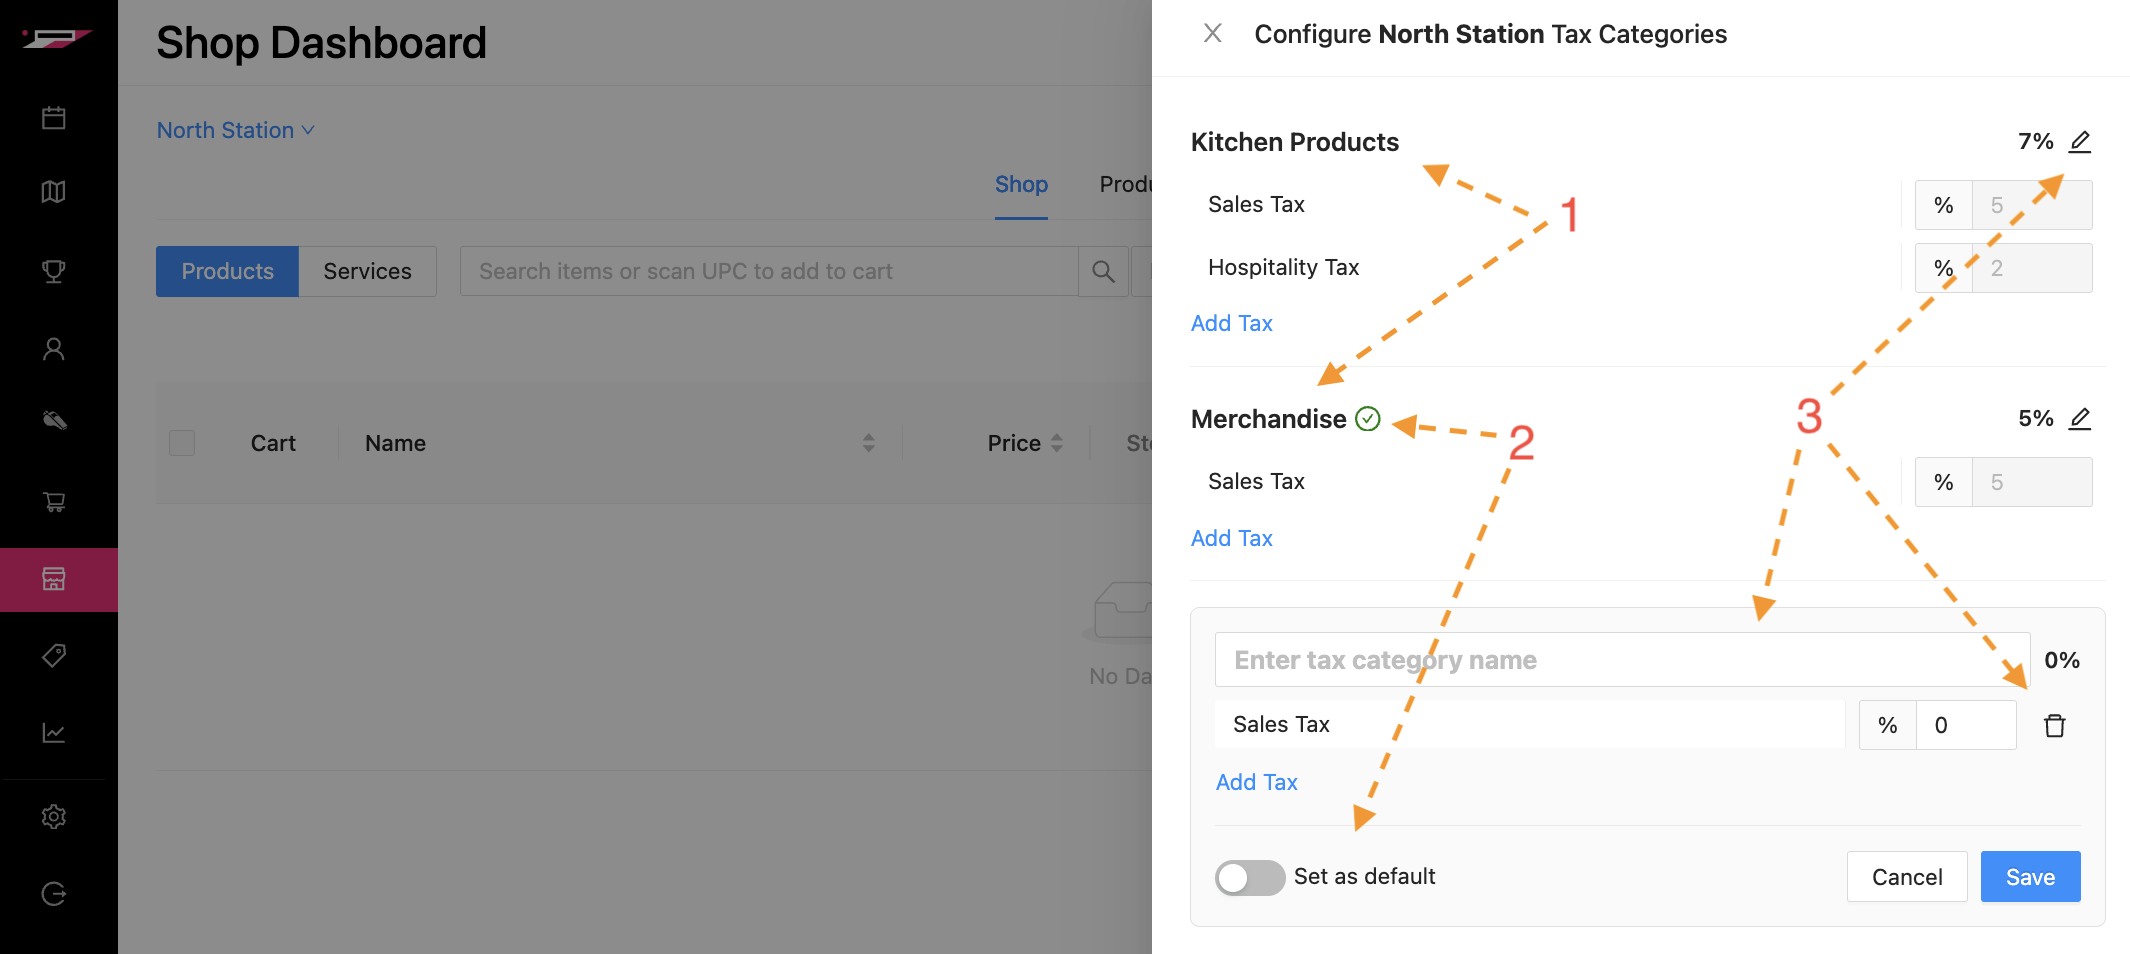The image size is (2130, 954).
Task: Open settings gear in sidebar
Action: pyautogui.click(x=54, y=817)
